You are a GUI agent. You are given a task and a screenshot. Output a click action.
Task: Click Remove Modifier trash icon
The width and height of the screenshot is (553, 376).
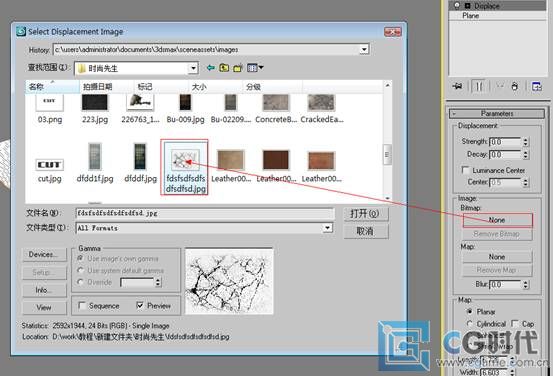point(515,86)
